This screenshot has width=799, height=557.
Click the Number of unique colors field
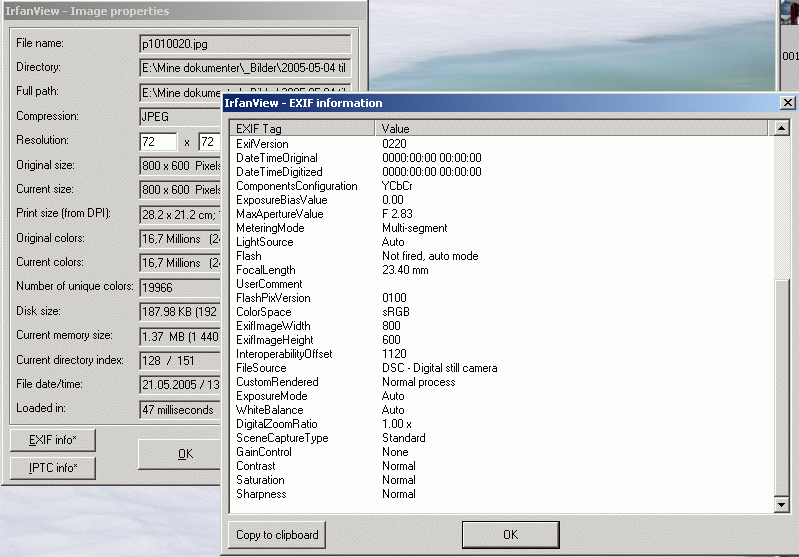click(x=180, y=287)
